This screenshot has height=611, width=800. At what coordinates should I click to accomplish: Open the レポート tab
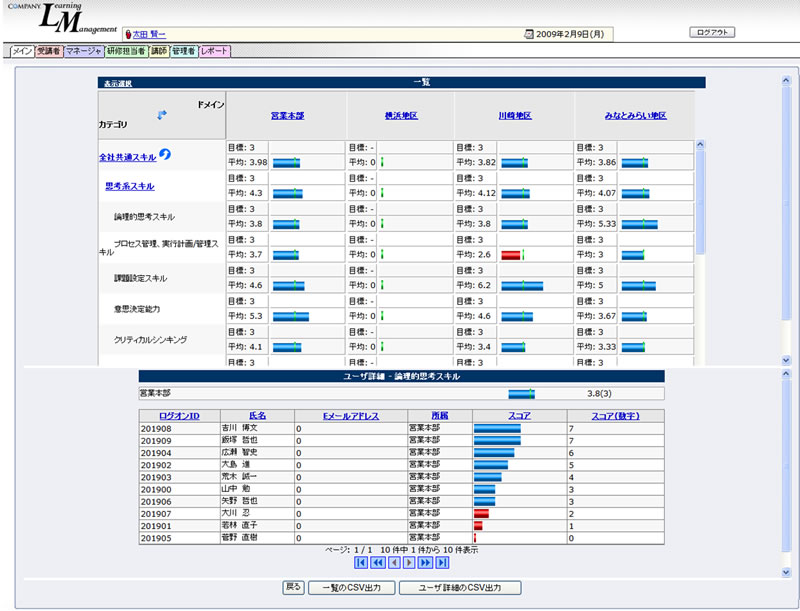pyautogui.click(x=214, y=50)
